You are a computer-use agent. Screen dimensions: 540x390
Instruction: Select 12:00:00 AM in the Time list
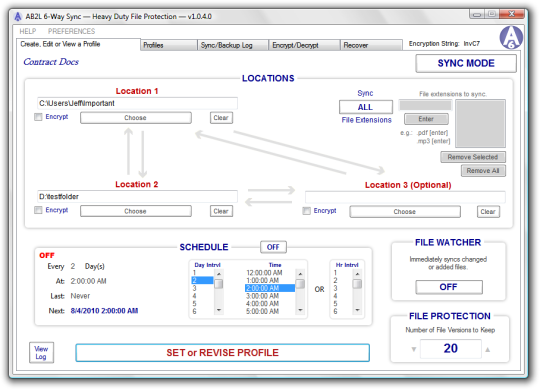tap(270, 273)
